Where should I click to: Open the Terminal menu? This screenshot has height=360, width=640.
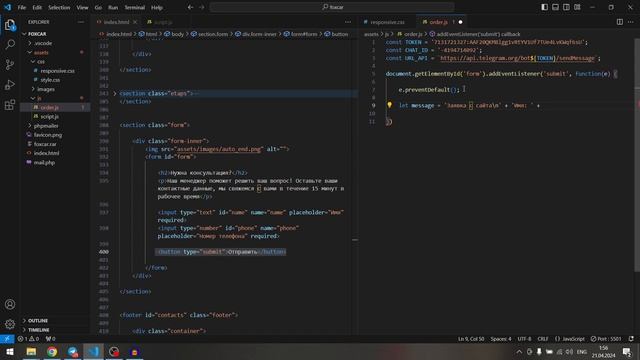(x=135, y=7)
